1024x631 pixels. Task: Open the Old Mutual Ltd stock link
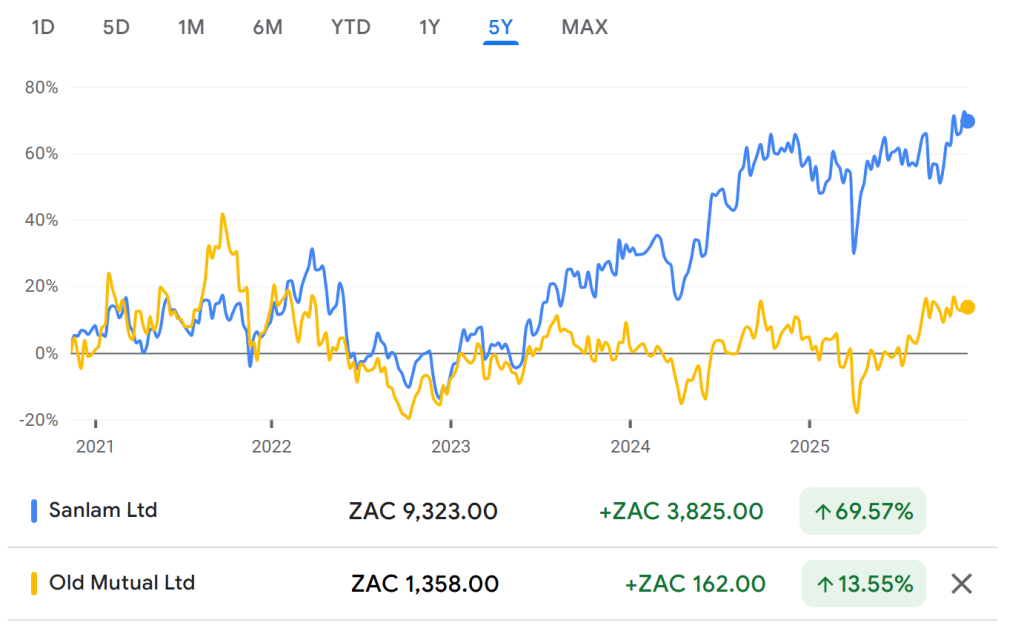pos(122,583)
